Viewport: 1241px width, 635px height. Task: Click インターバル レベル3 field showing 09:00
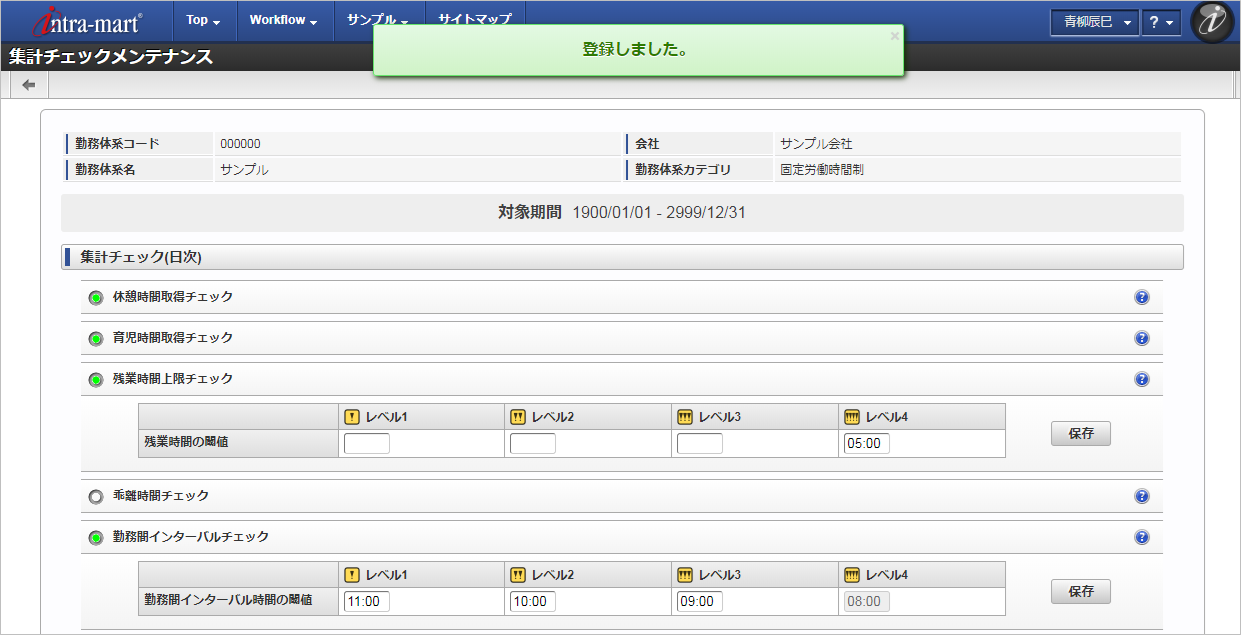coord(700,601)
